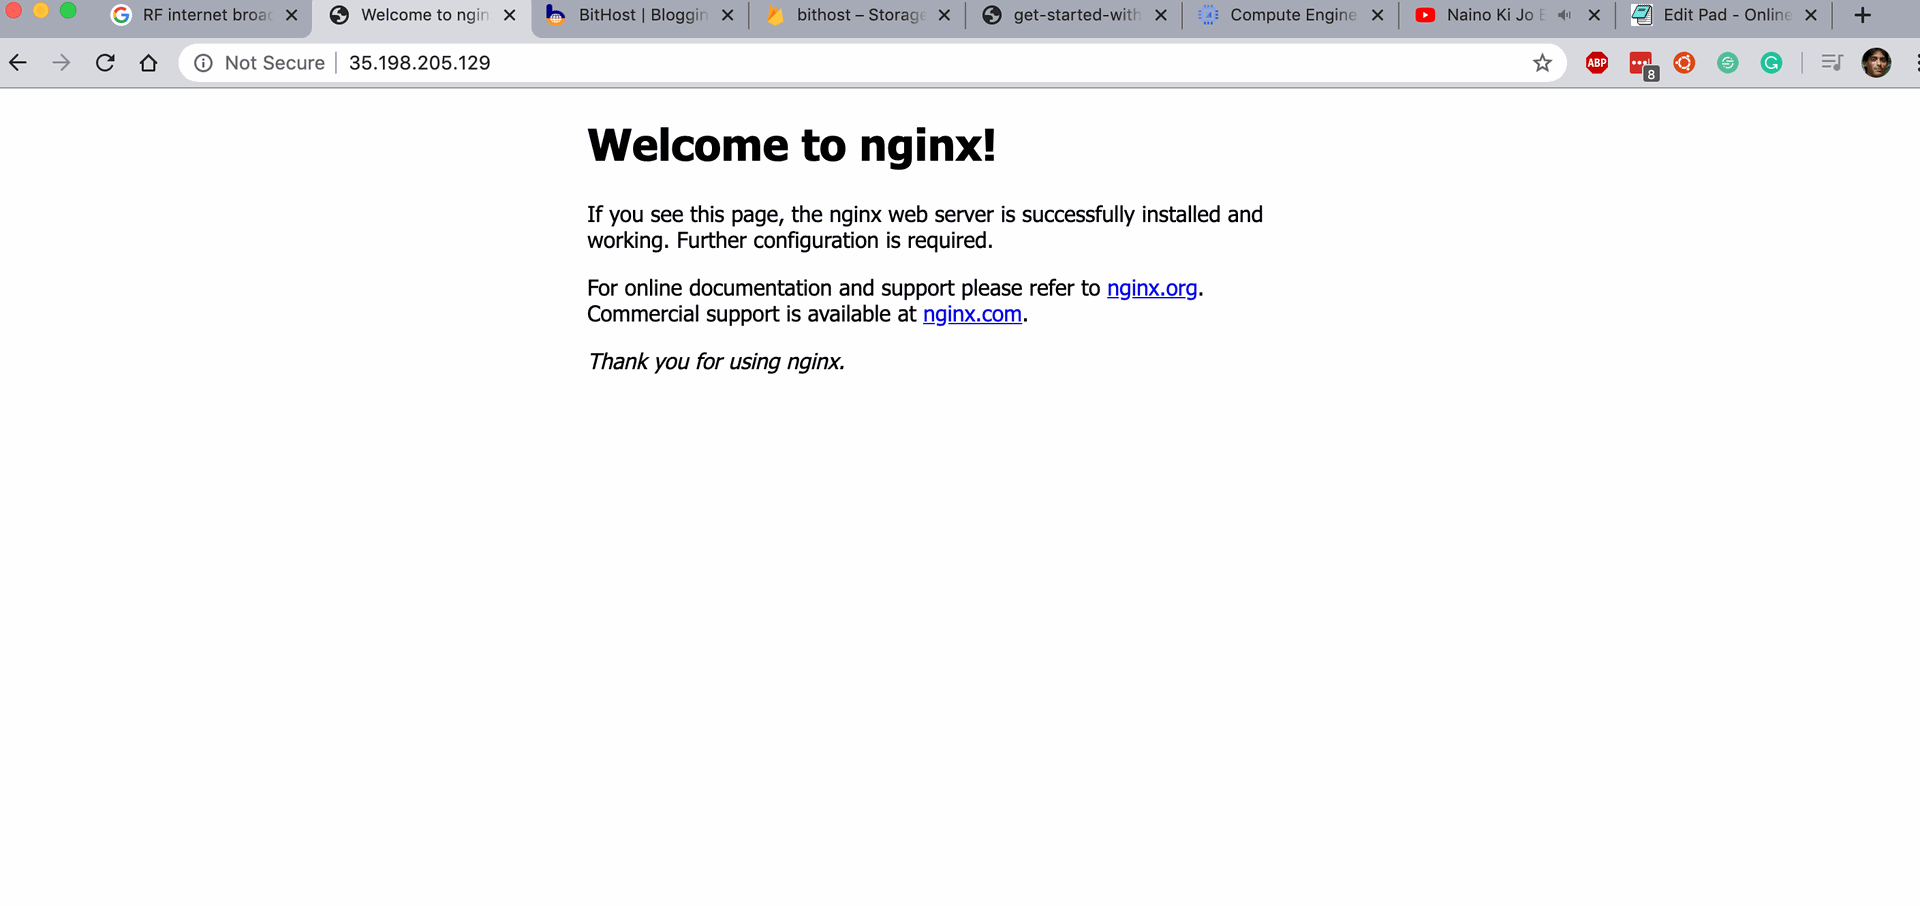Close the Edit Pad Online tab
1920x906 pixels.
click(x=1811, y=15)
